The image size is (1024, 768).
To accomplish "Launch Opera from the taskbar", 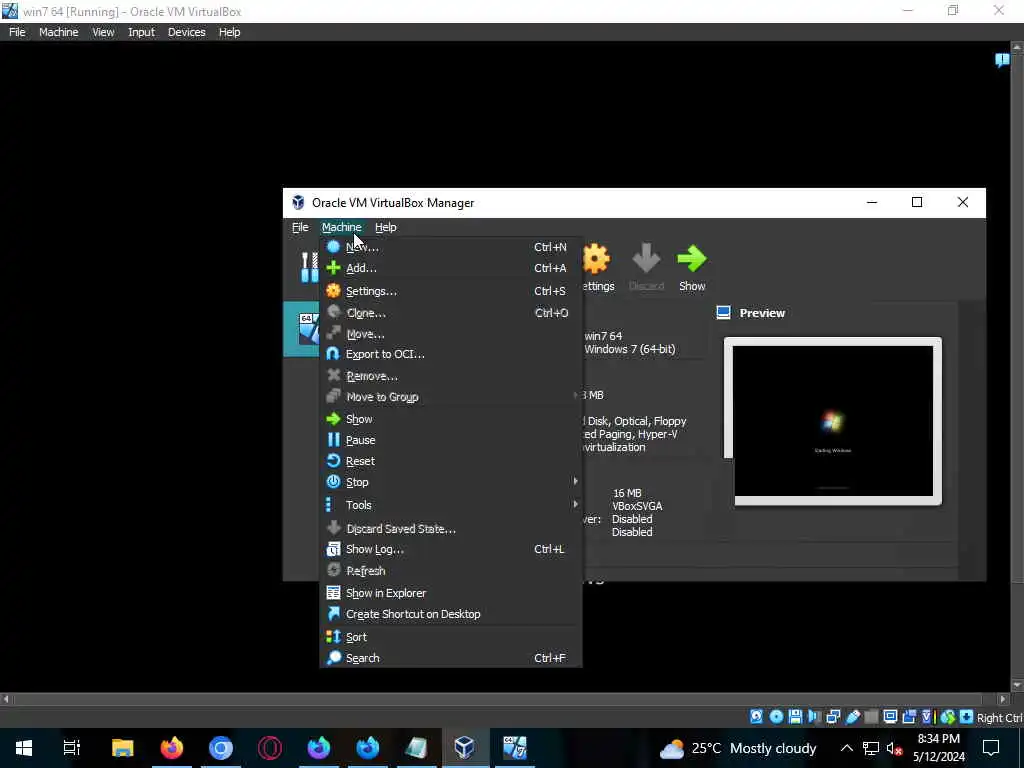I will 270,748.
